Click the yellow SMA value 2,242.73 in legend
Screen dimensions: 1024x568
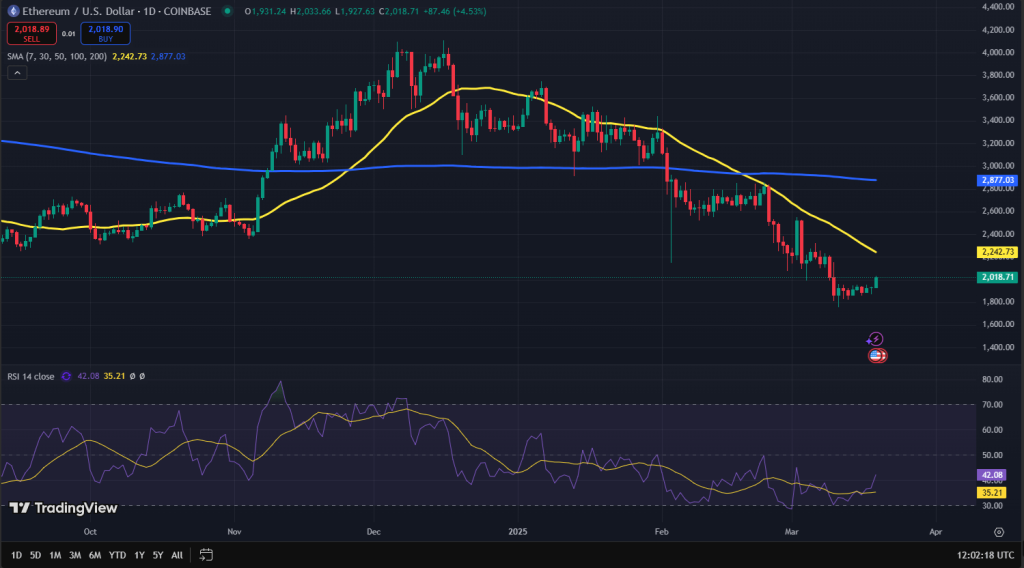point(129,57)
